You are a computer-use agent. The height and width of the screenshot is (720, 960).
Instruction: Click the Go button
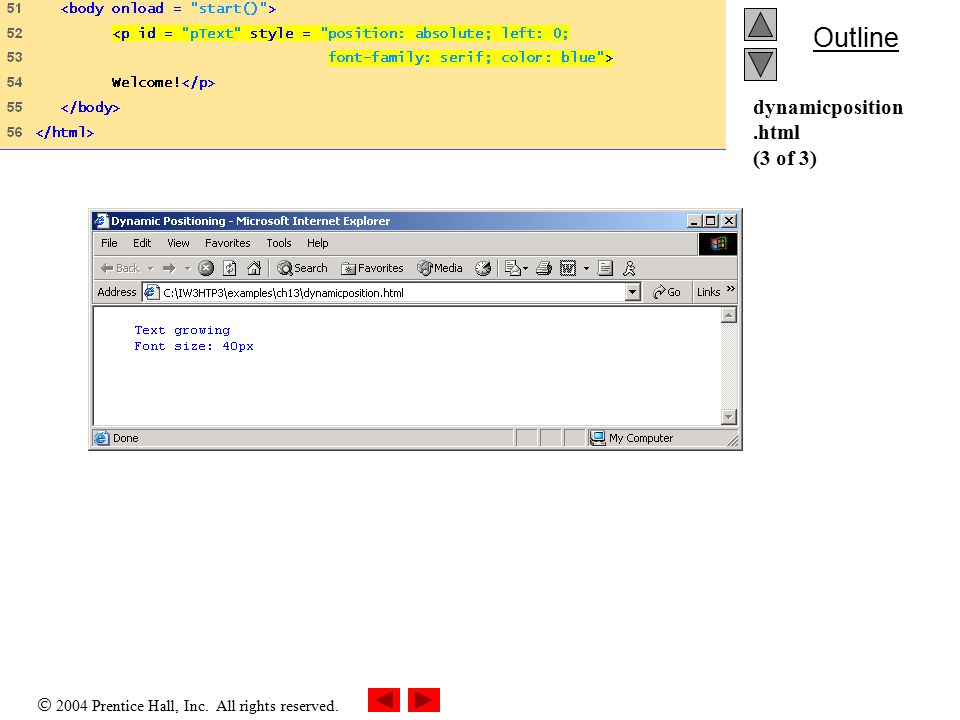point(667,292)
